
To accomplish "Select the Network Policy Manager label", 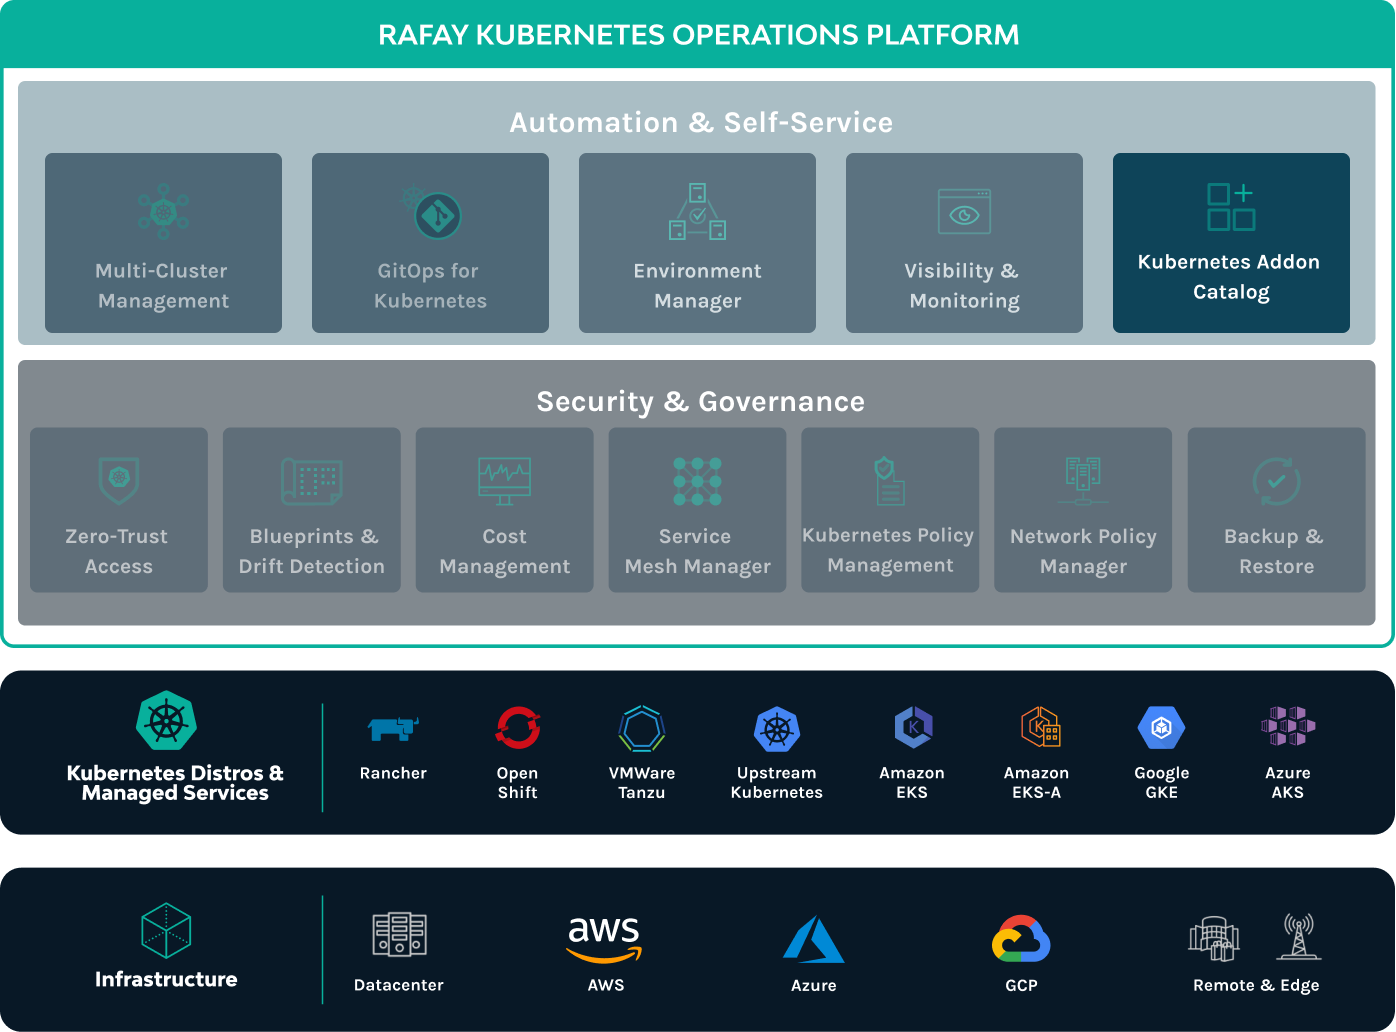I will point(1084,551).
